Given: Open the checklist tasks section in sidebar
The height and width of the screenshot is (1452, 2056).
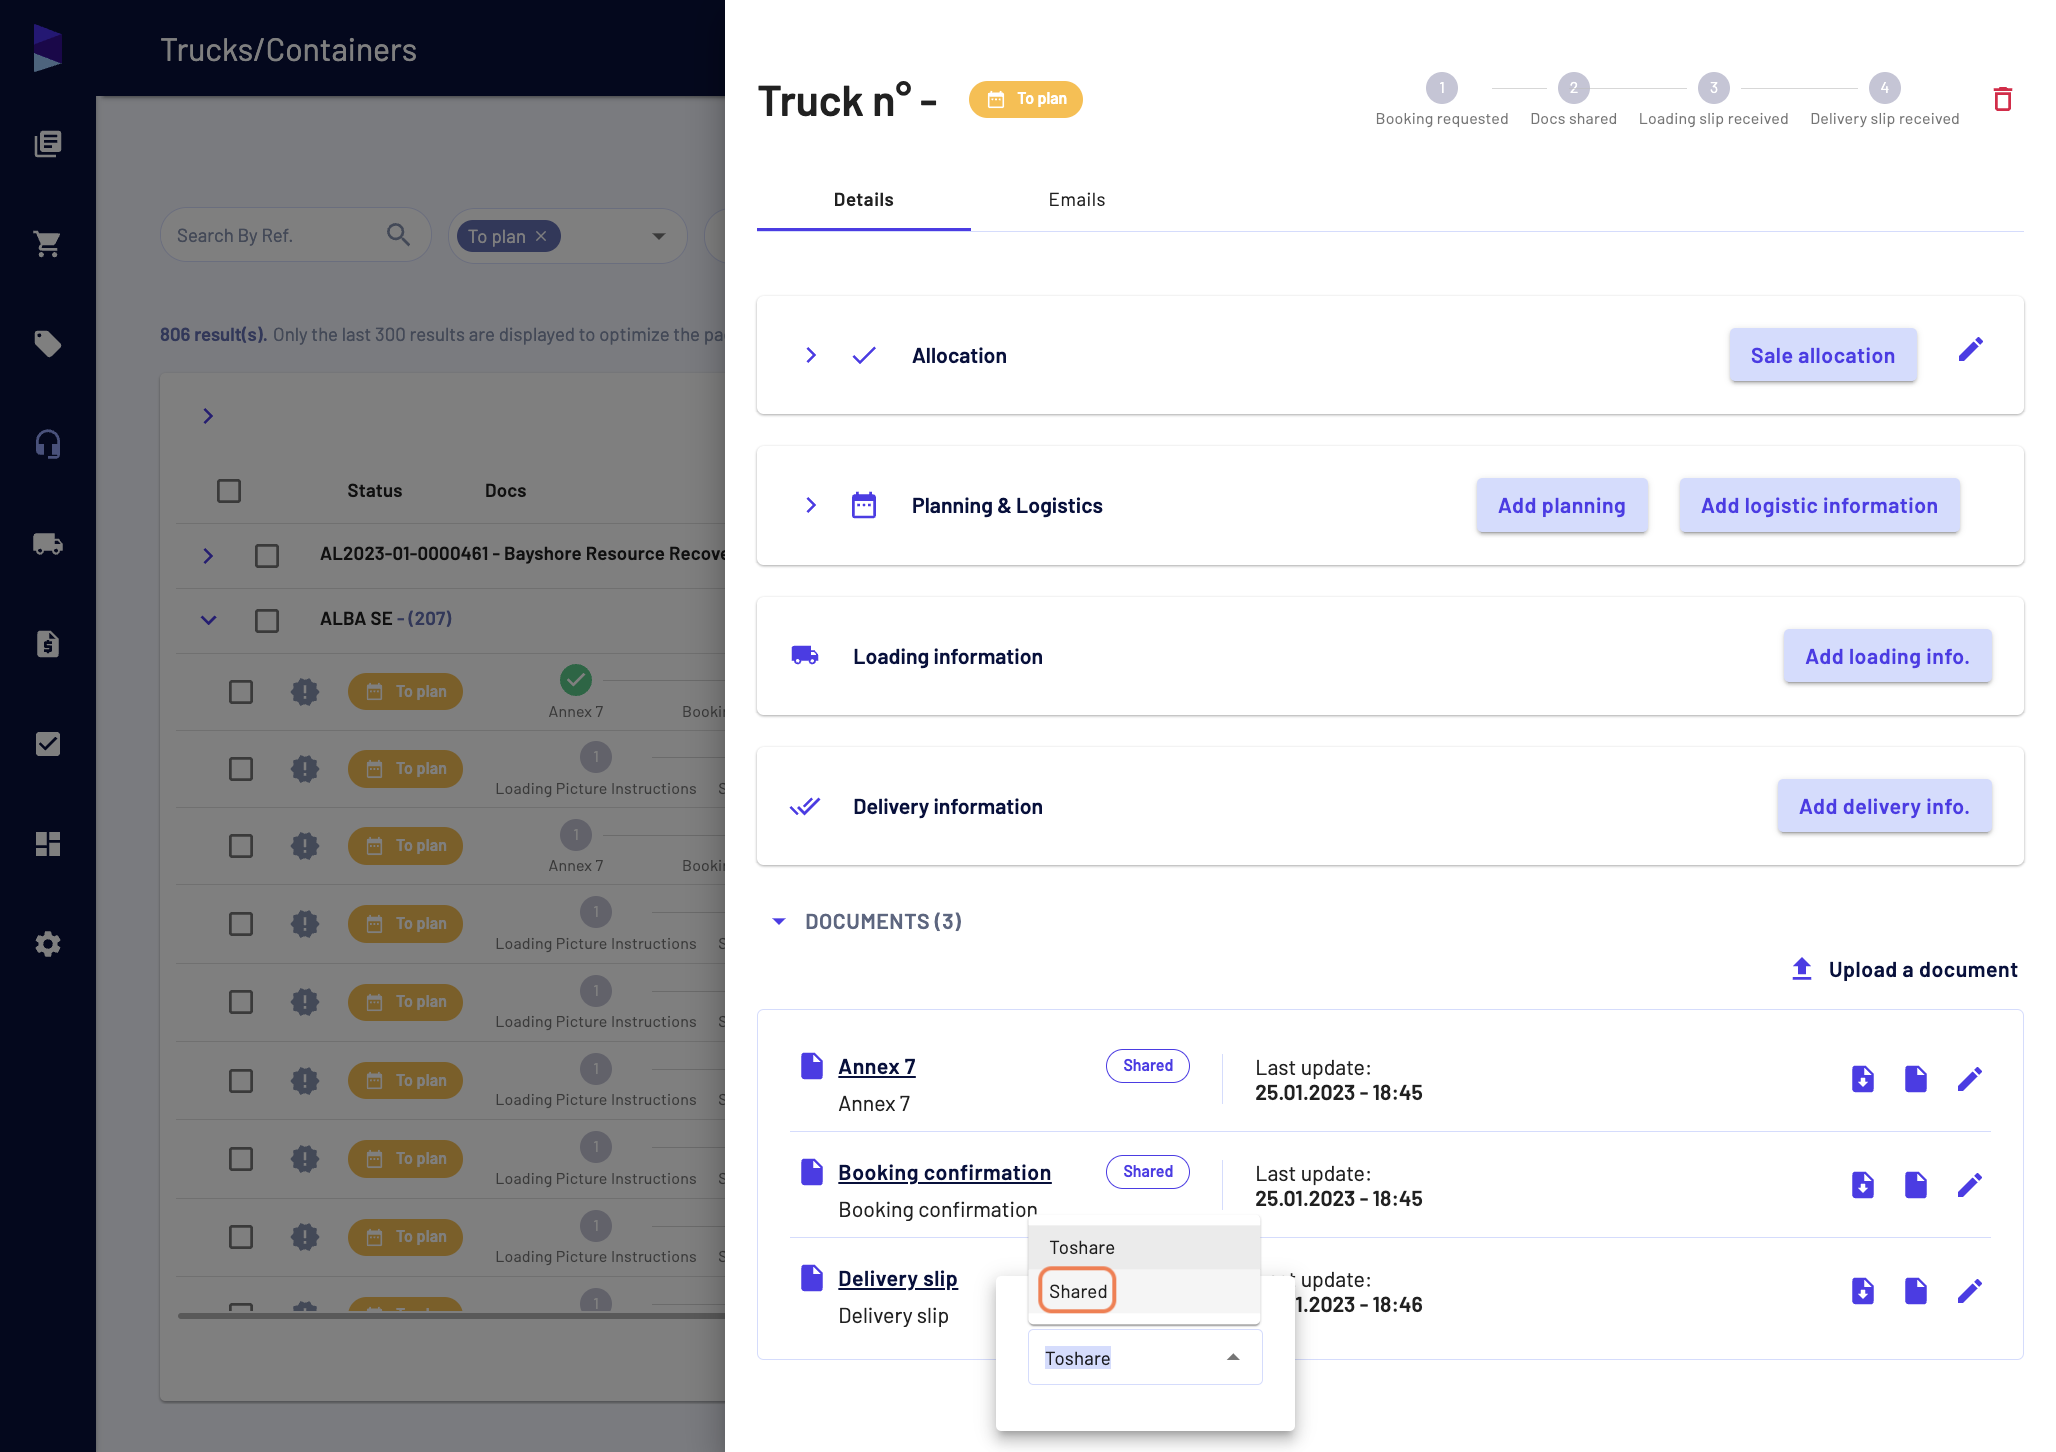Looking at the screenshot, I should coord(47,744).
